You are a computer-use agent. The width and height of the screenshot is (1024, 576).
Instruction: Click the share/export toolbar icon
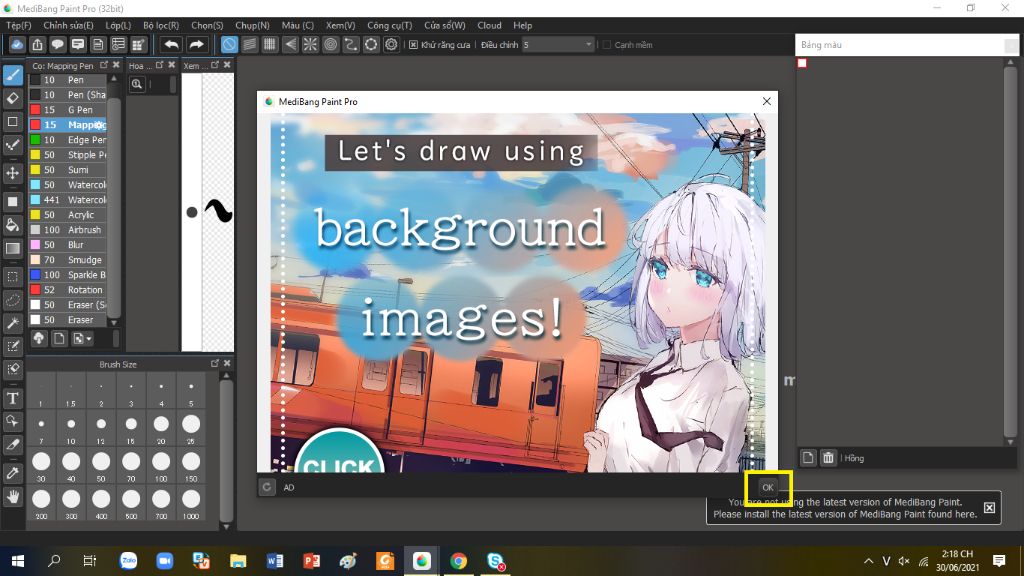37,44
